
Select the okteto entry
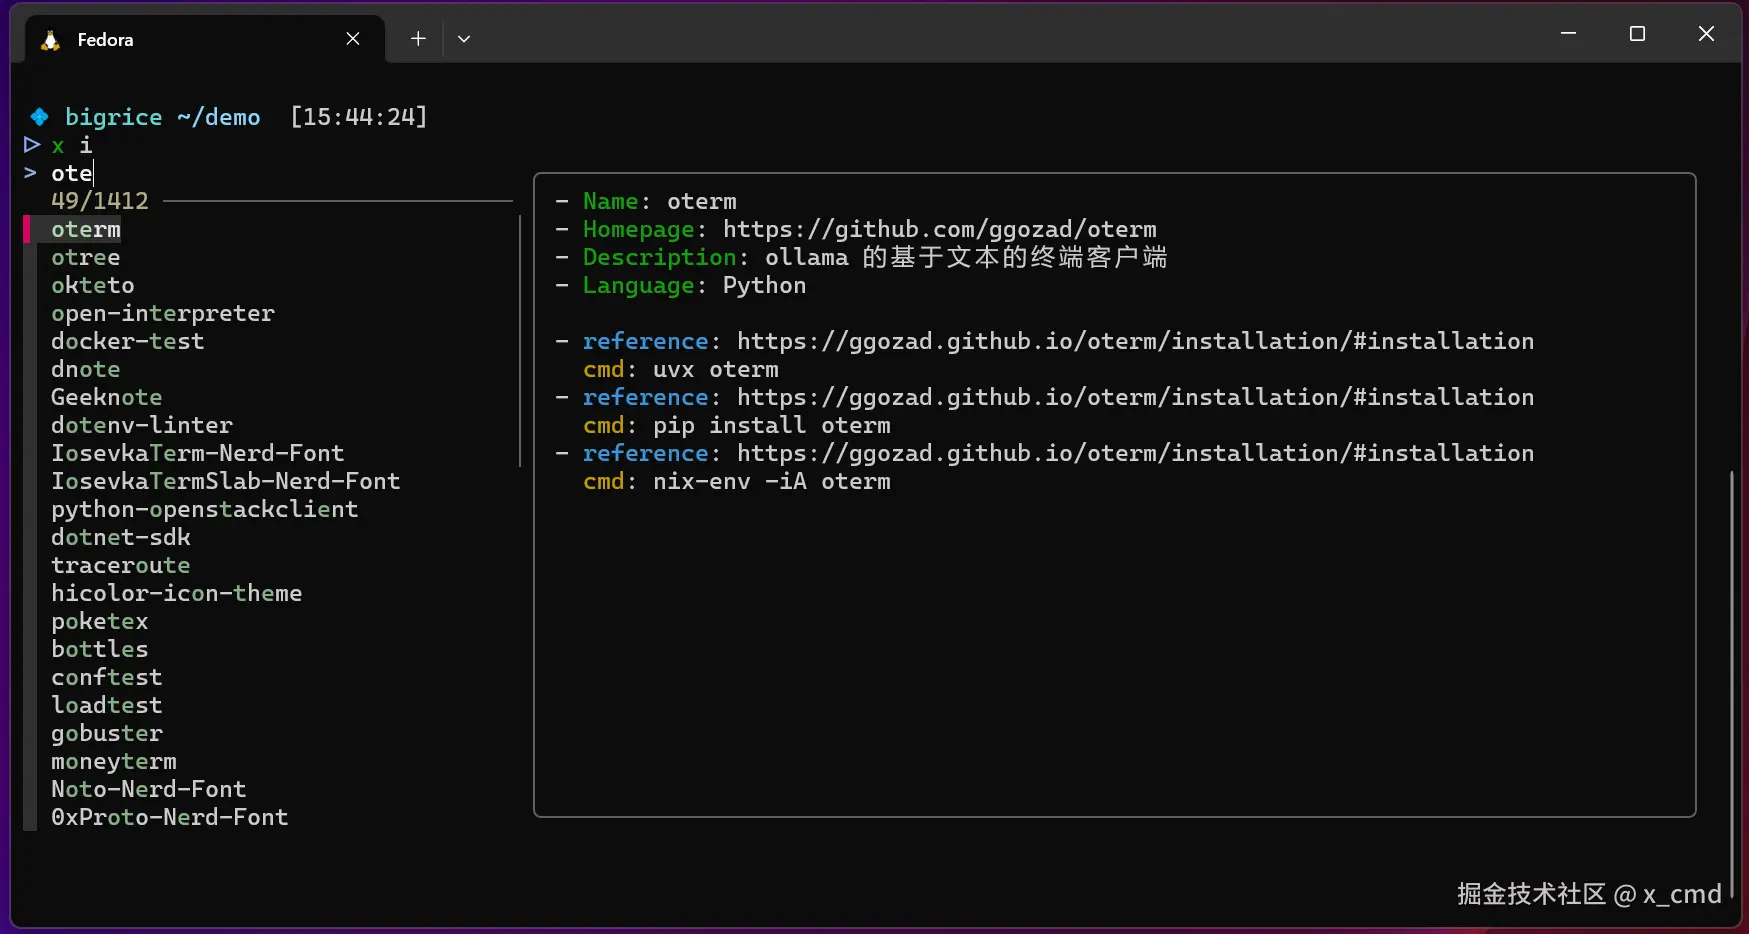pos(93,285)
